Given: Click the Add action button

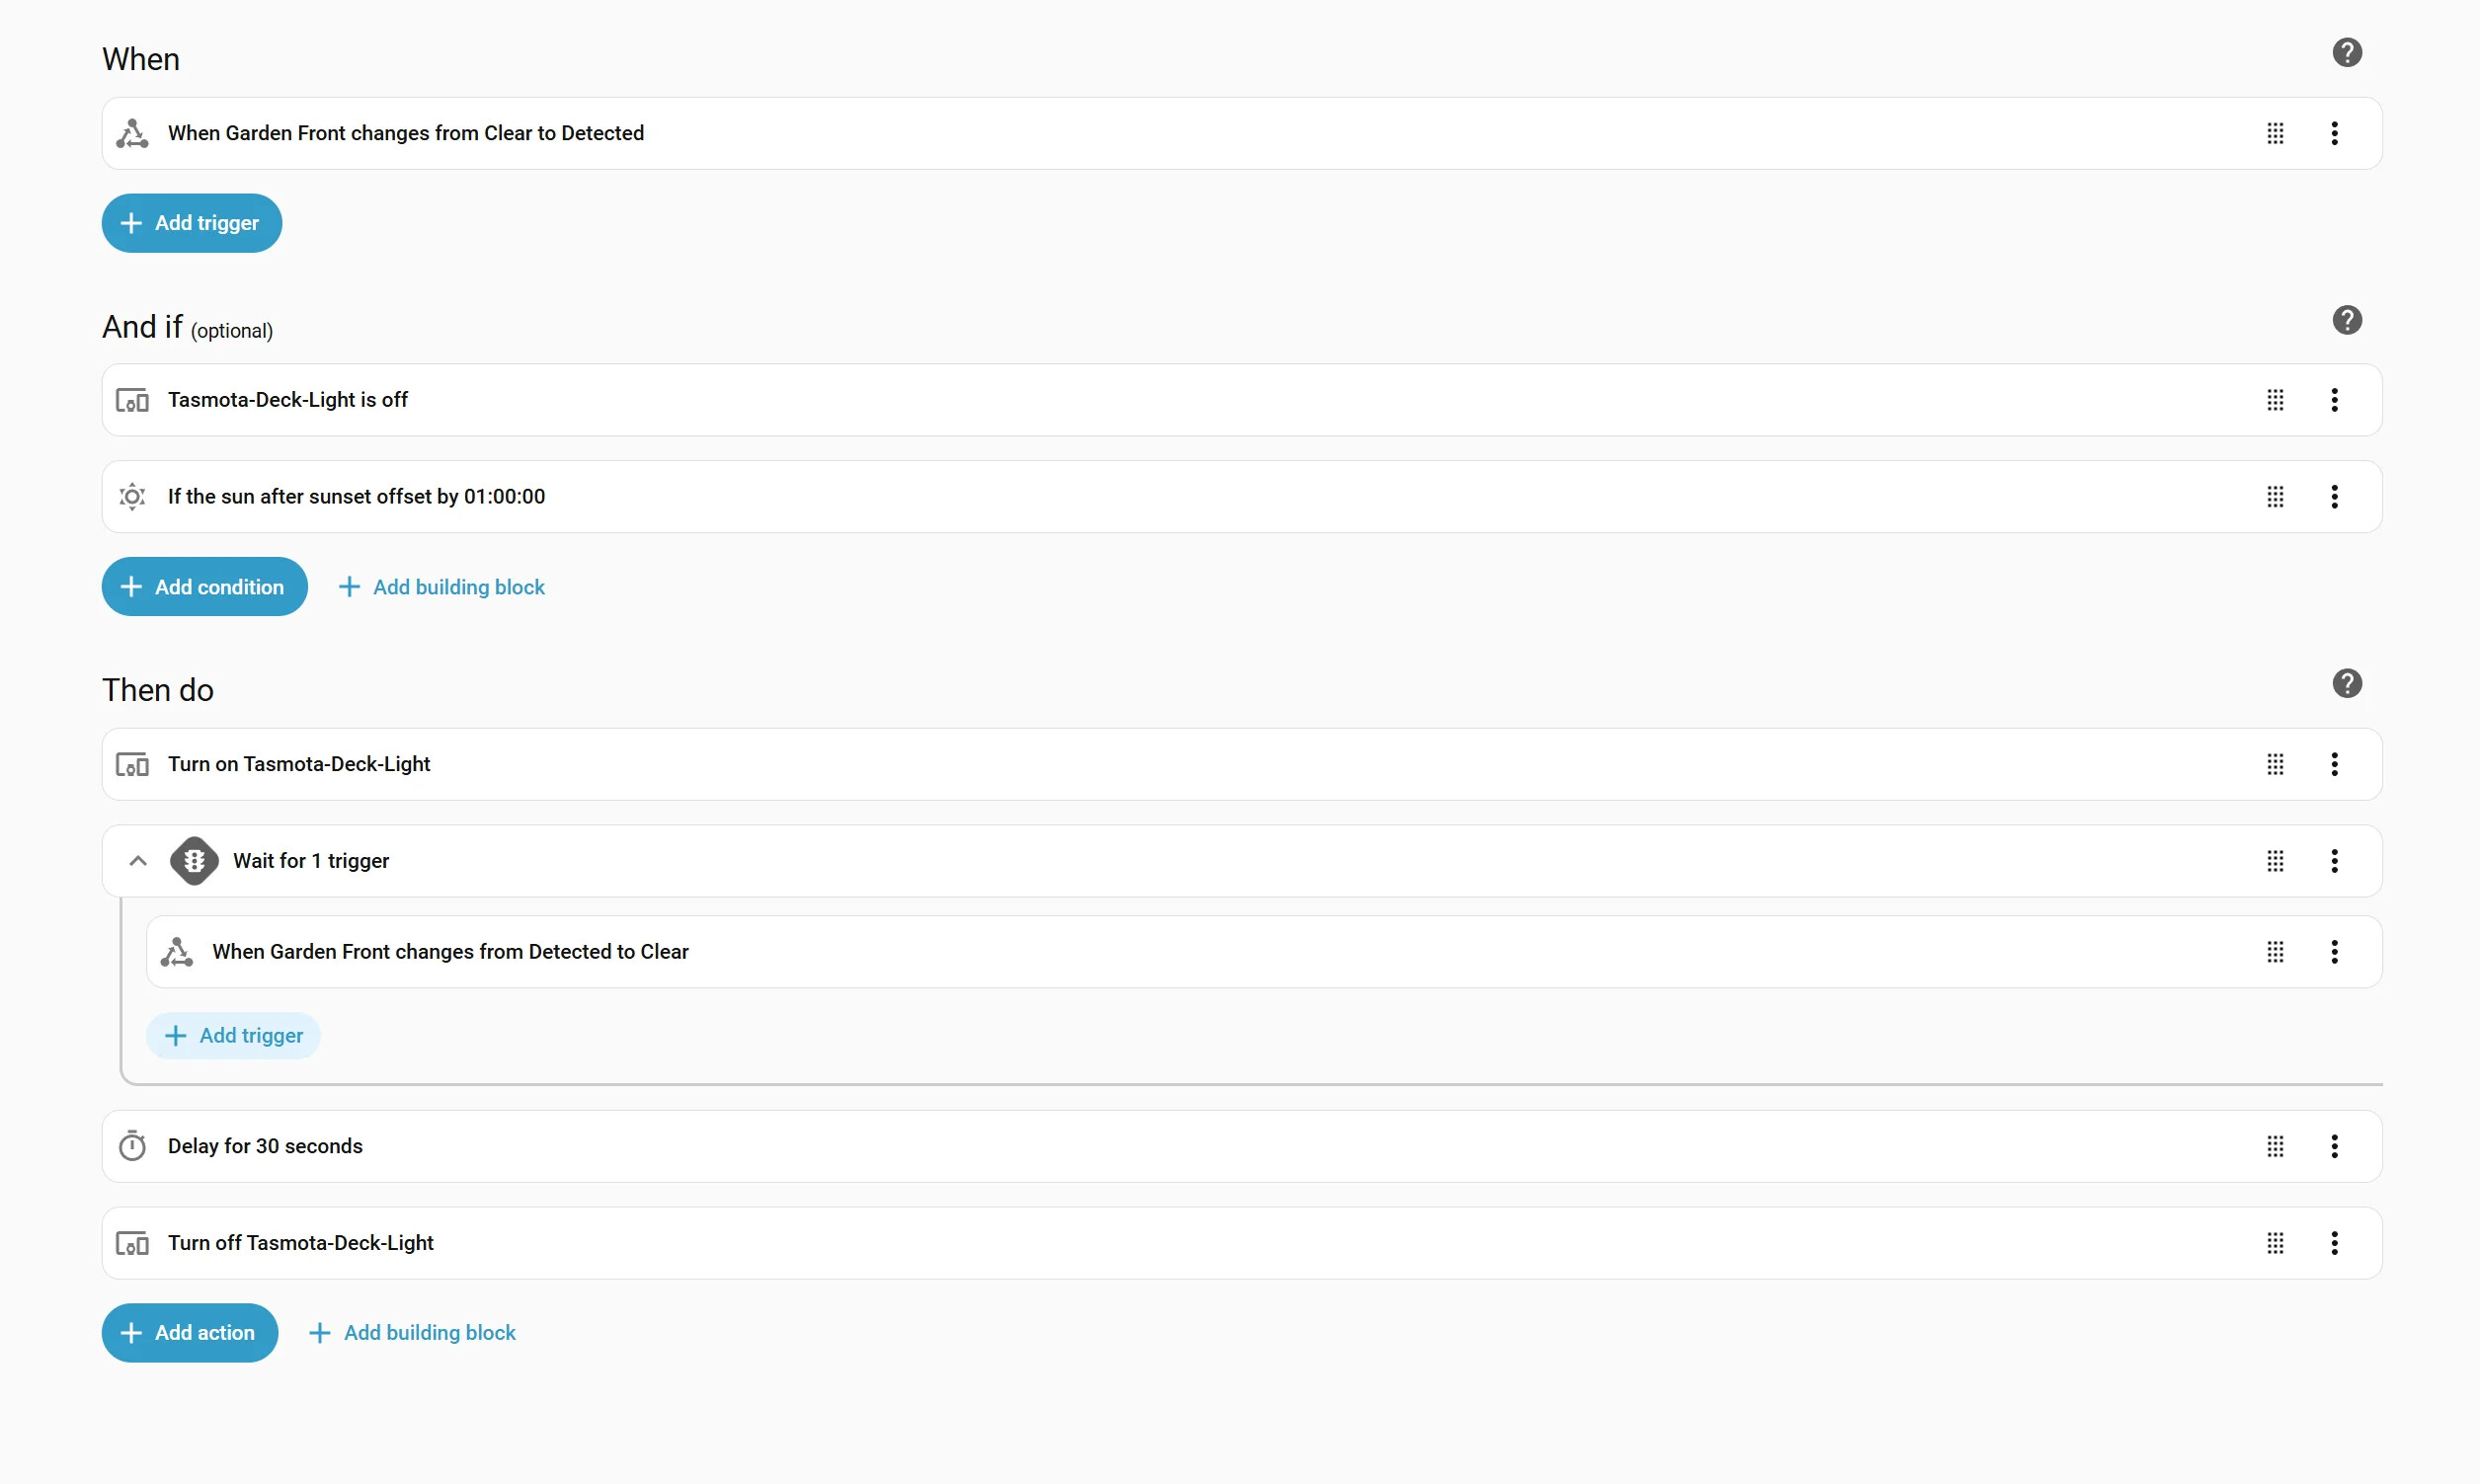Looking at the screenshot, I should click(189, 1333).
